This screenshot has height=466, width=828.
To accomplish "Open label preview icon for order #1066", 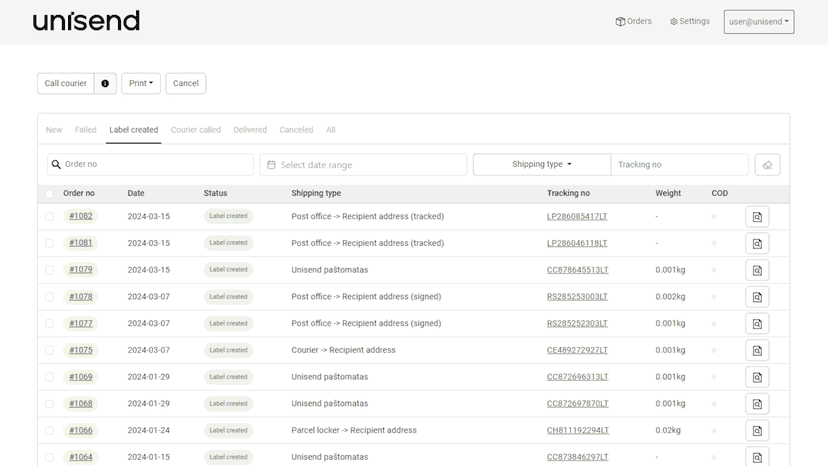I will pyautogui.click(x=757, y=431).
